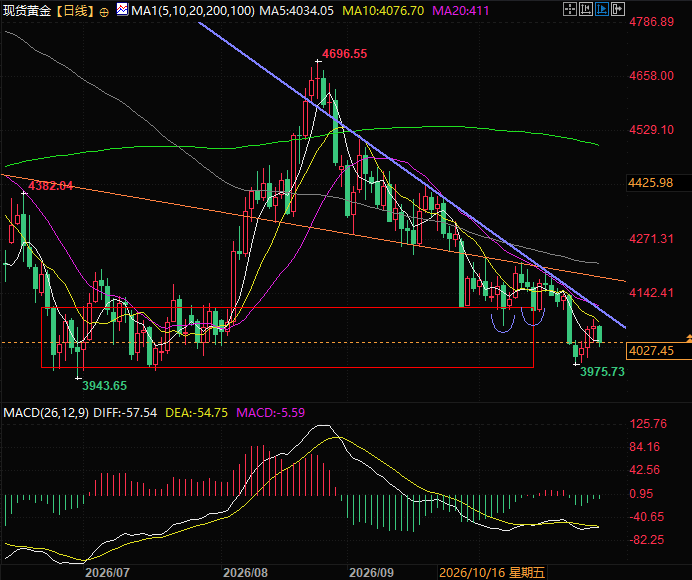Click the 4786.89 axis value

coord(651,22)
